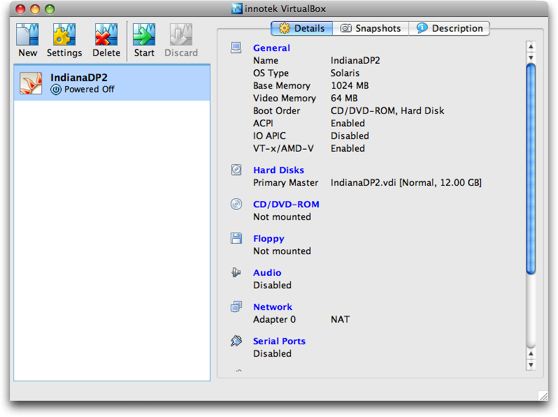The image size is (558, 417).
Task: Click 'Not mounted' under Floppy
Action: click(282, 251)
